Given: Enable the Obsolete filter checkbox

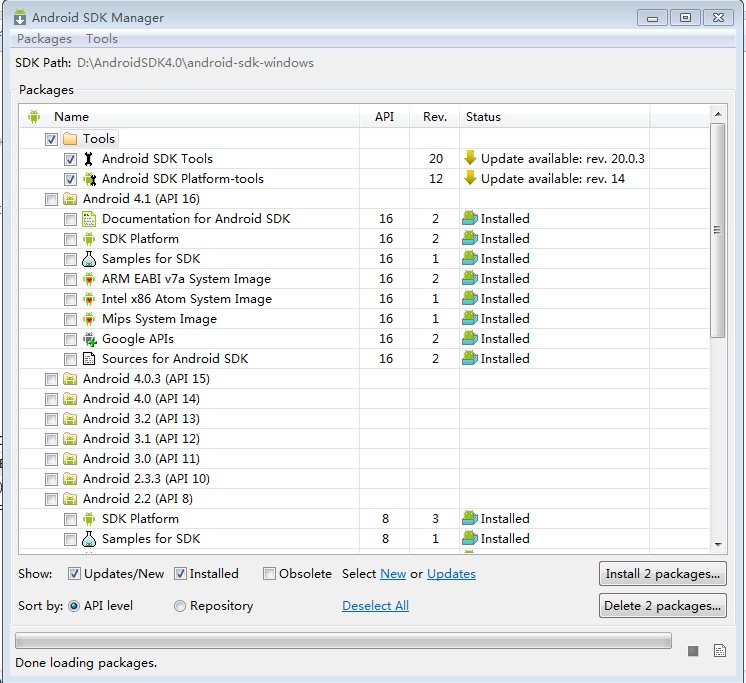Looking at the screenshot, I should pyautogui.click(x=269, y=574).
